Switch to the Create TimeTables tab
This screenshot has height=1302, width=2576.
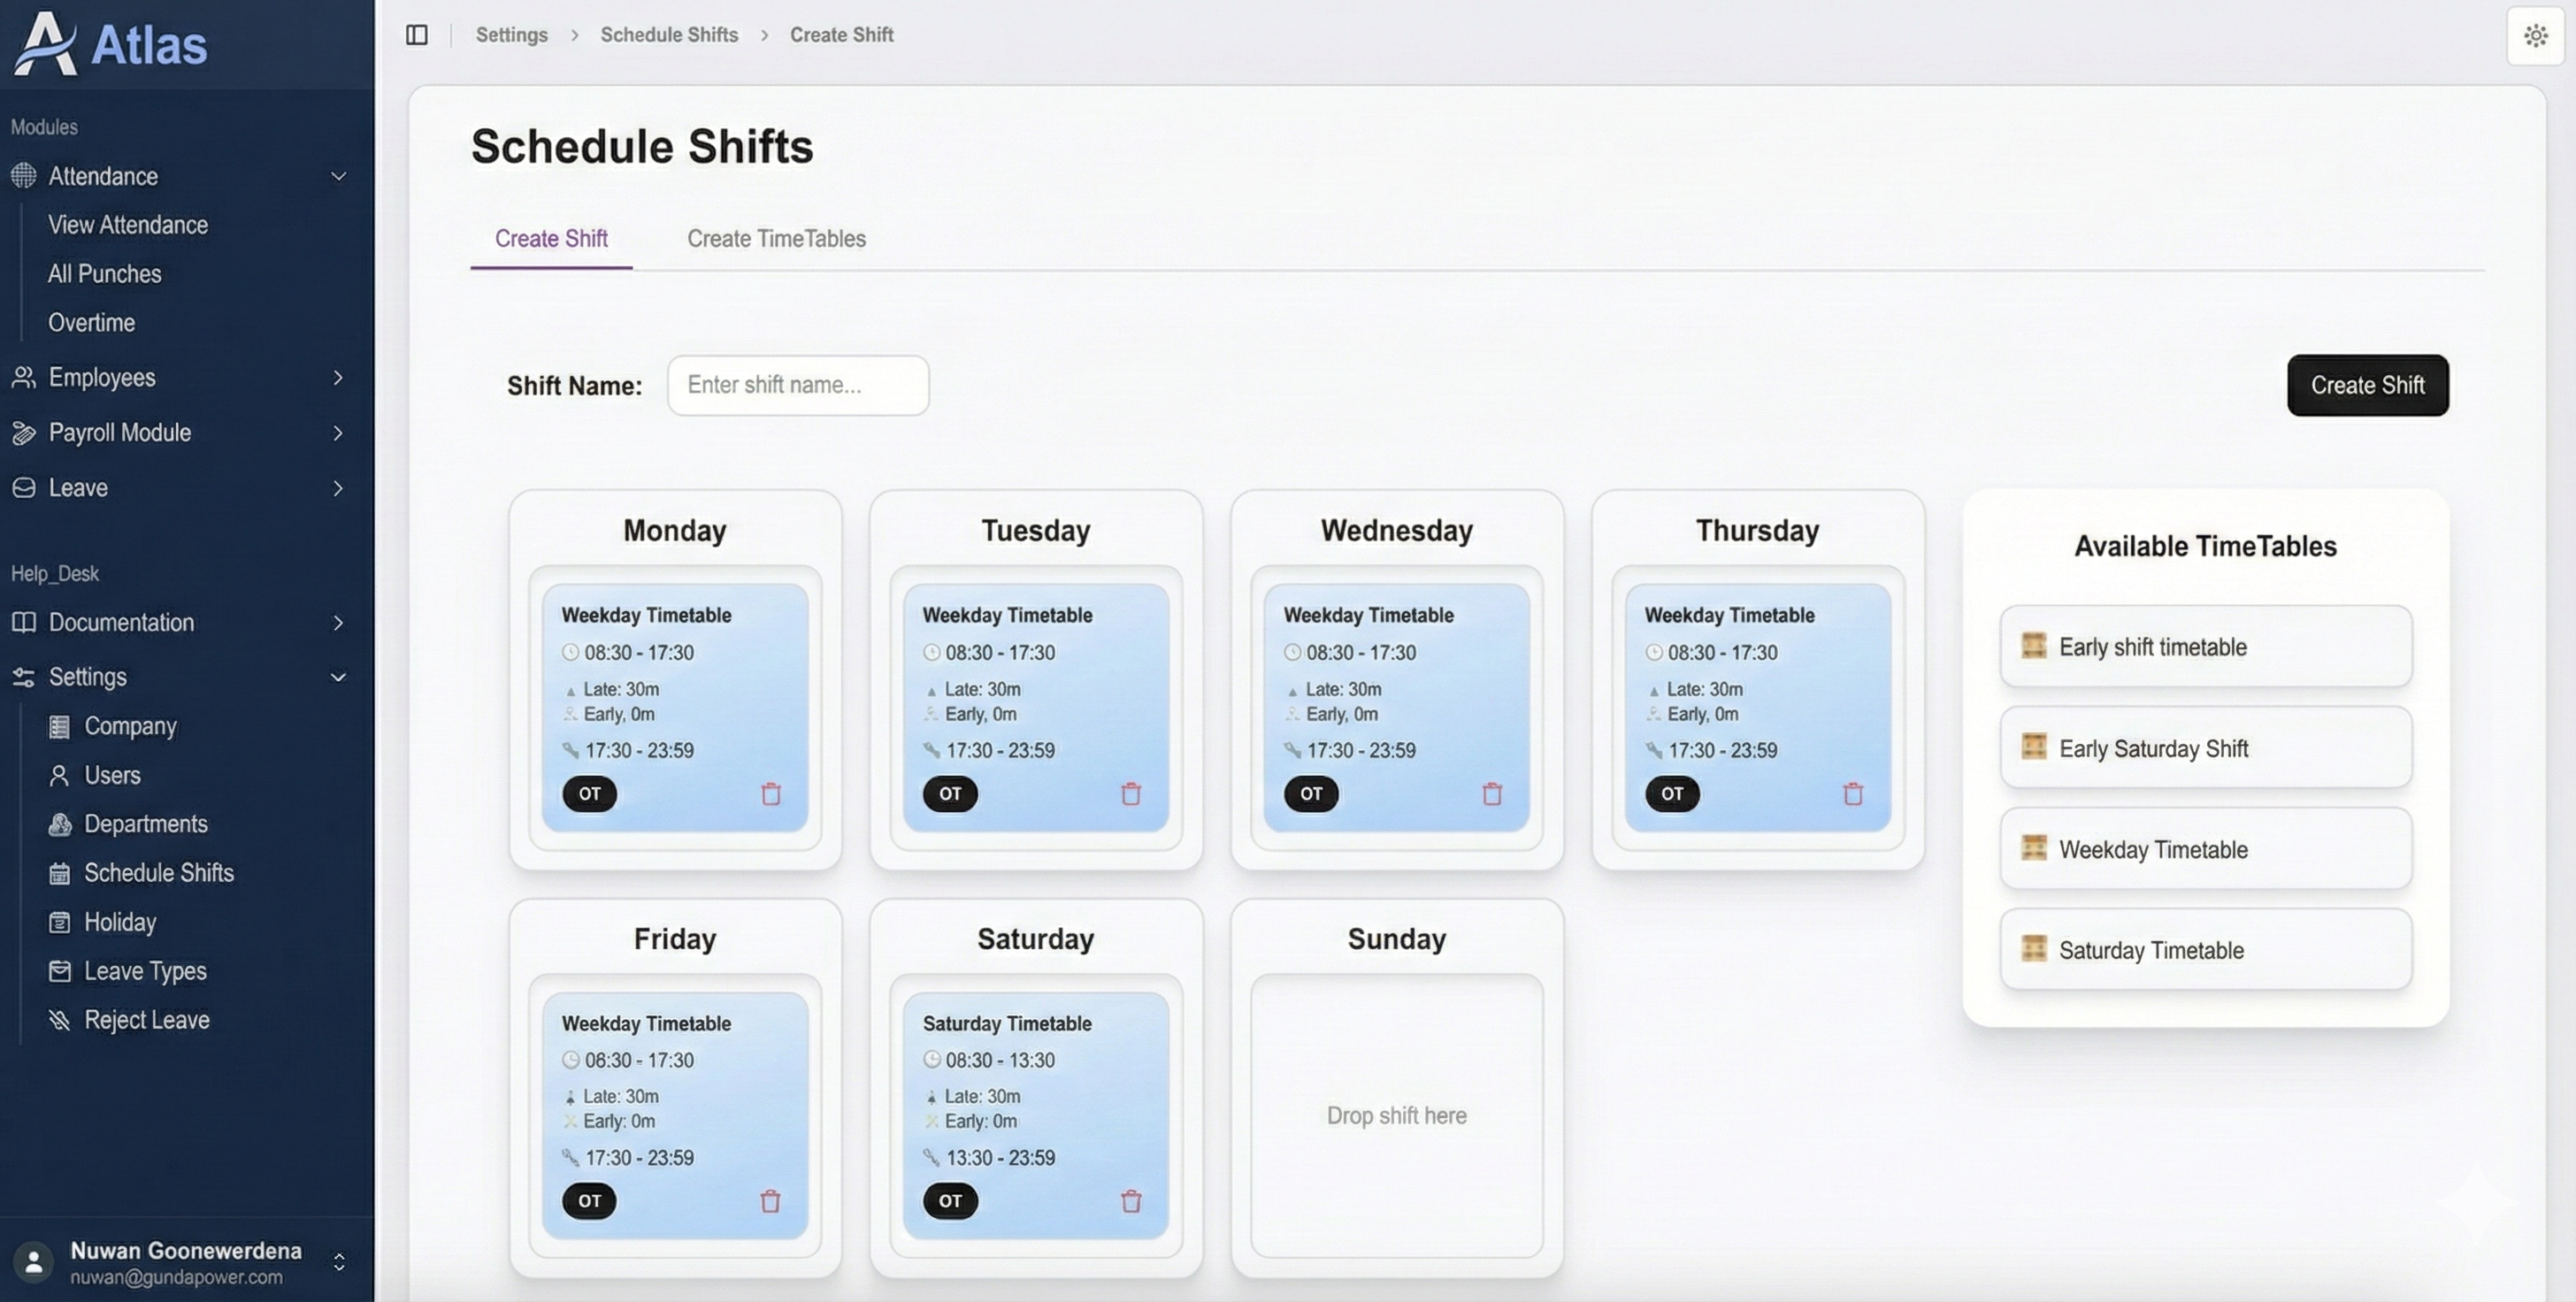(776, 239)
